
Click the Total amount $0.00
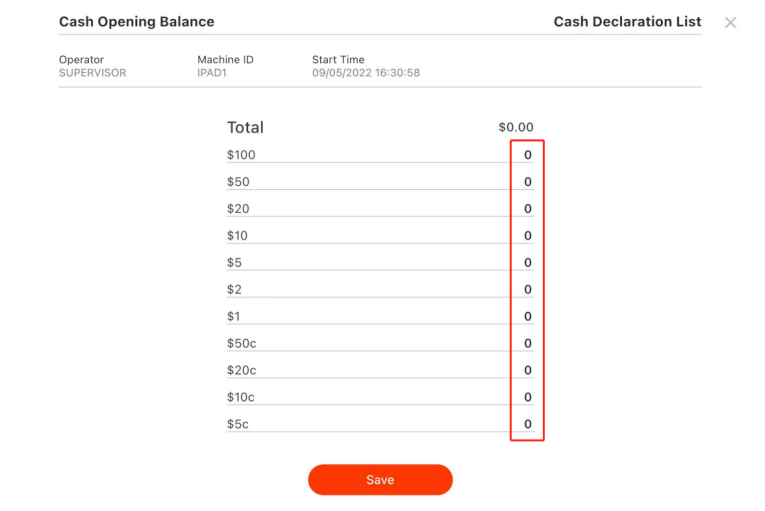[516, 128]
